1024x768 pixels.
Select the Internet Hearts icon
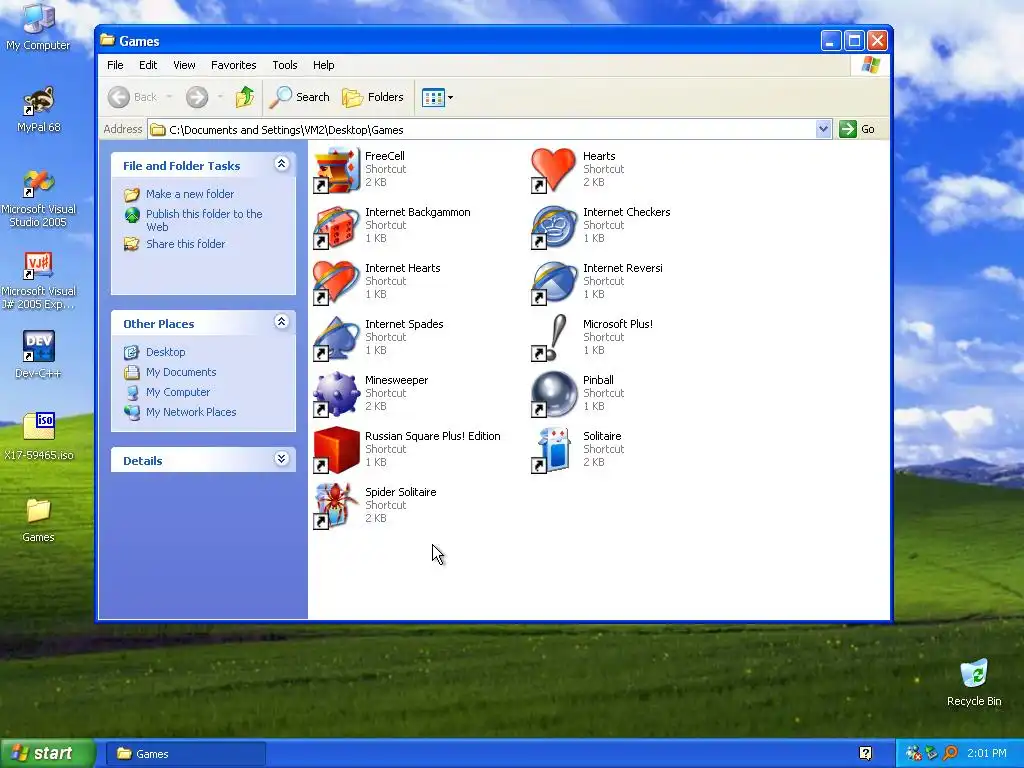pos(336,282)
